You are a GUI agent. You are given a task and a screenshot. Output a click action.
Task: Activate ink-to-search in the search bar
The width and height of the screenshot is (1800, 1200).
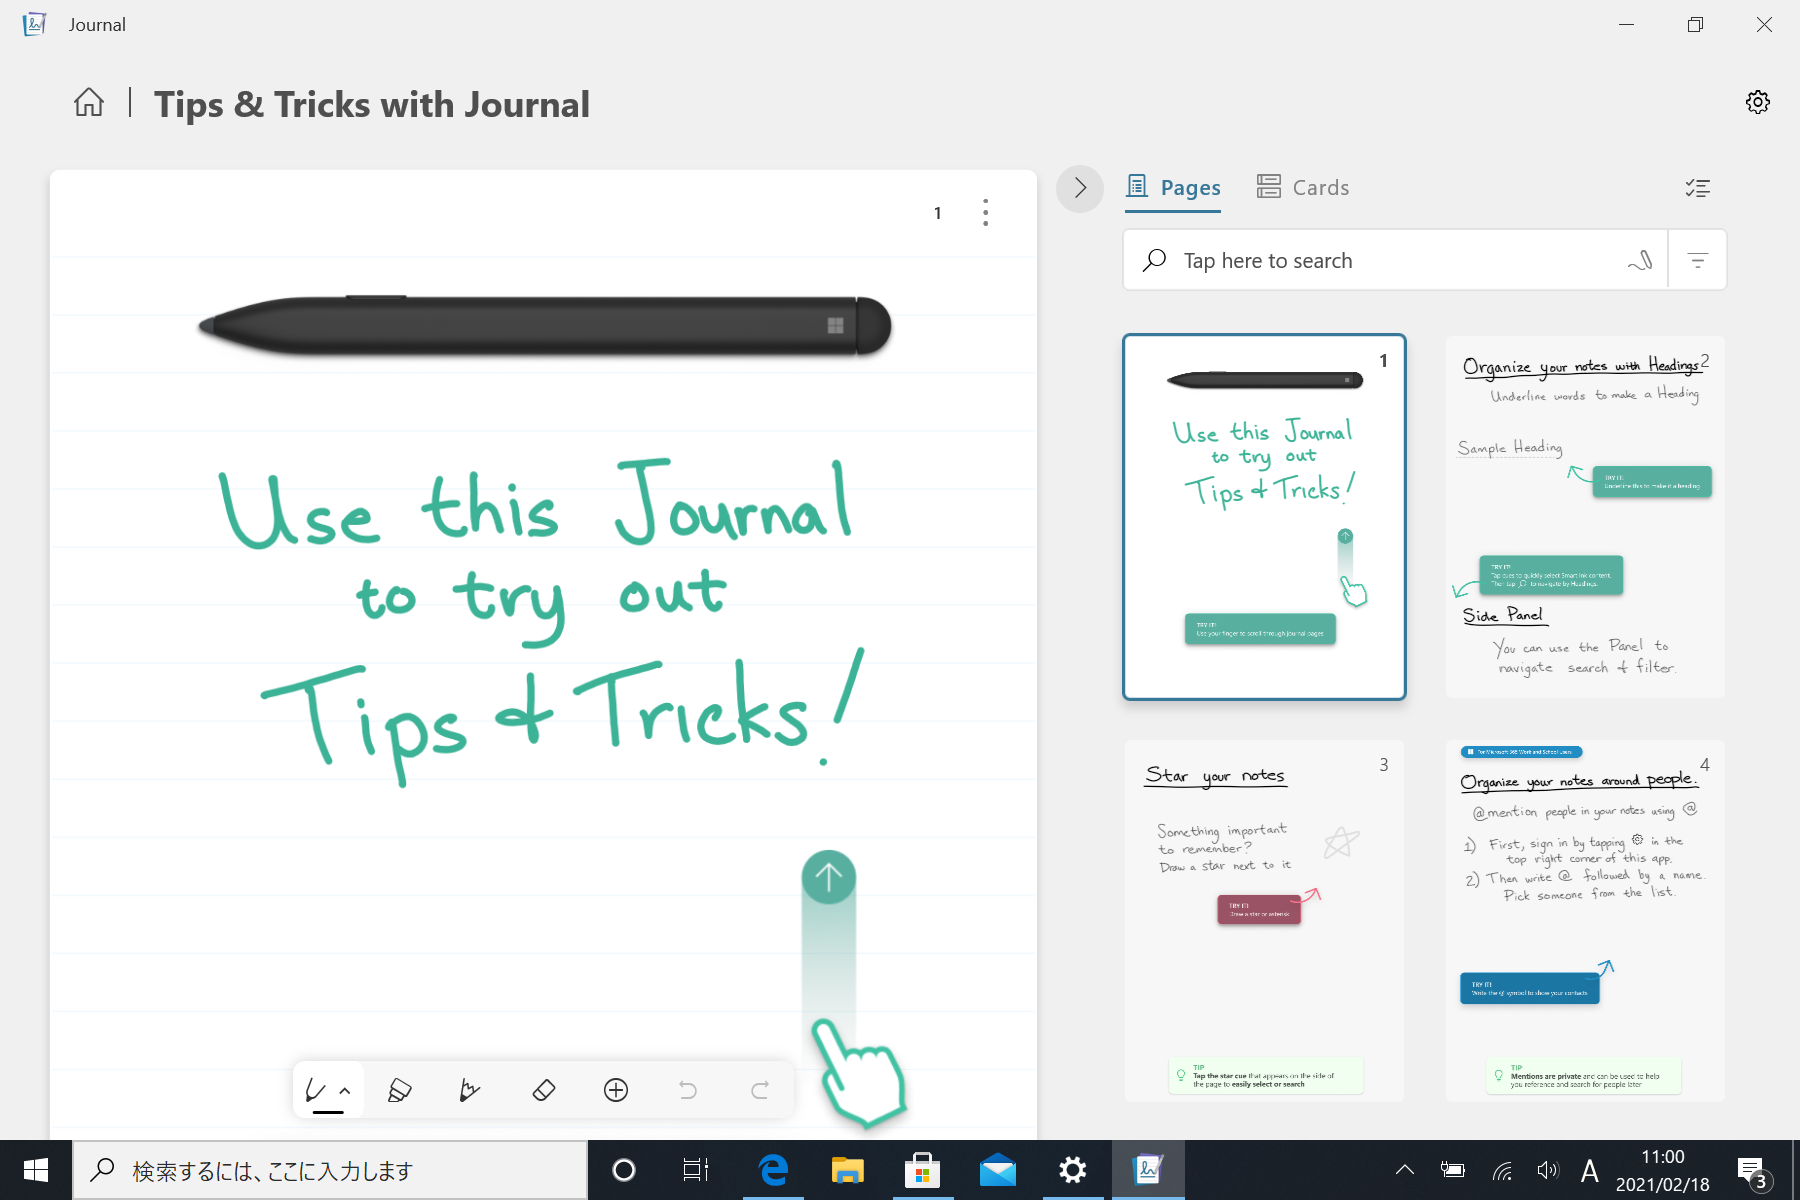[x=1638, y=260]
